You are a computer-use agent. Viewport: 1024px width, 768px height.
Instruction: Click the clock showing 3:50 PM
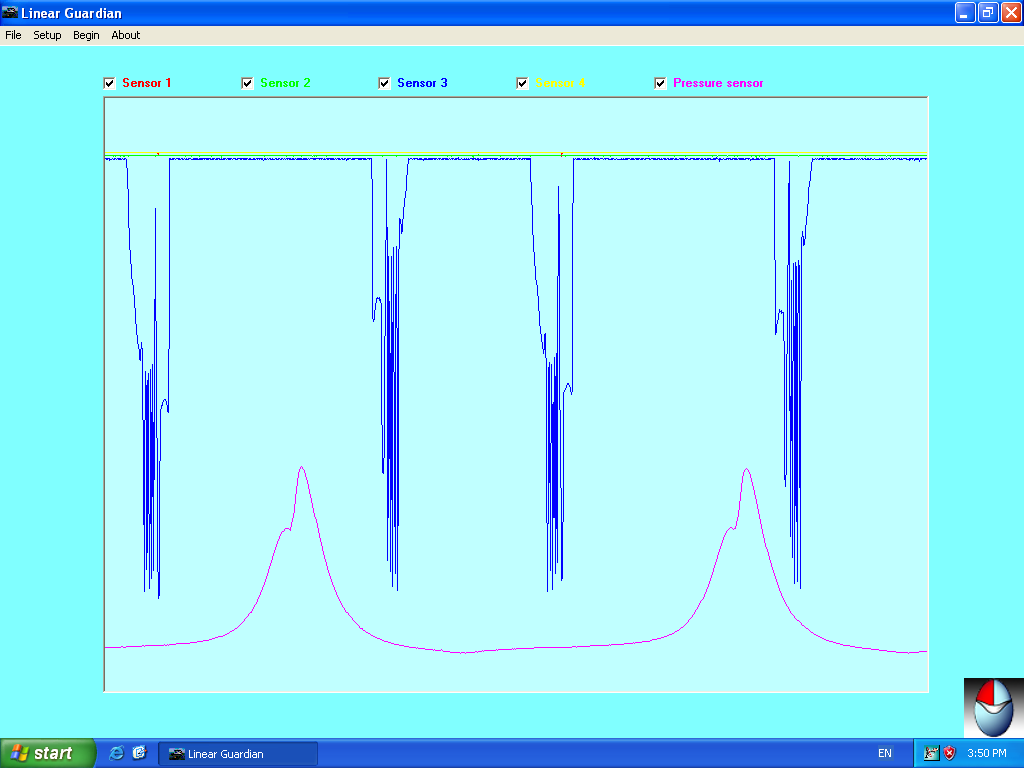coord(988,753)
